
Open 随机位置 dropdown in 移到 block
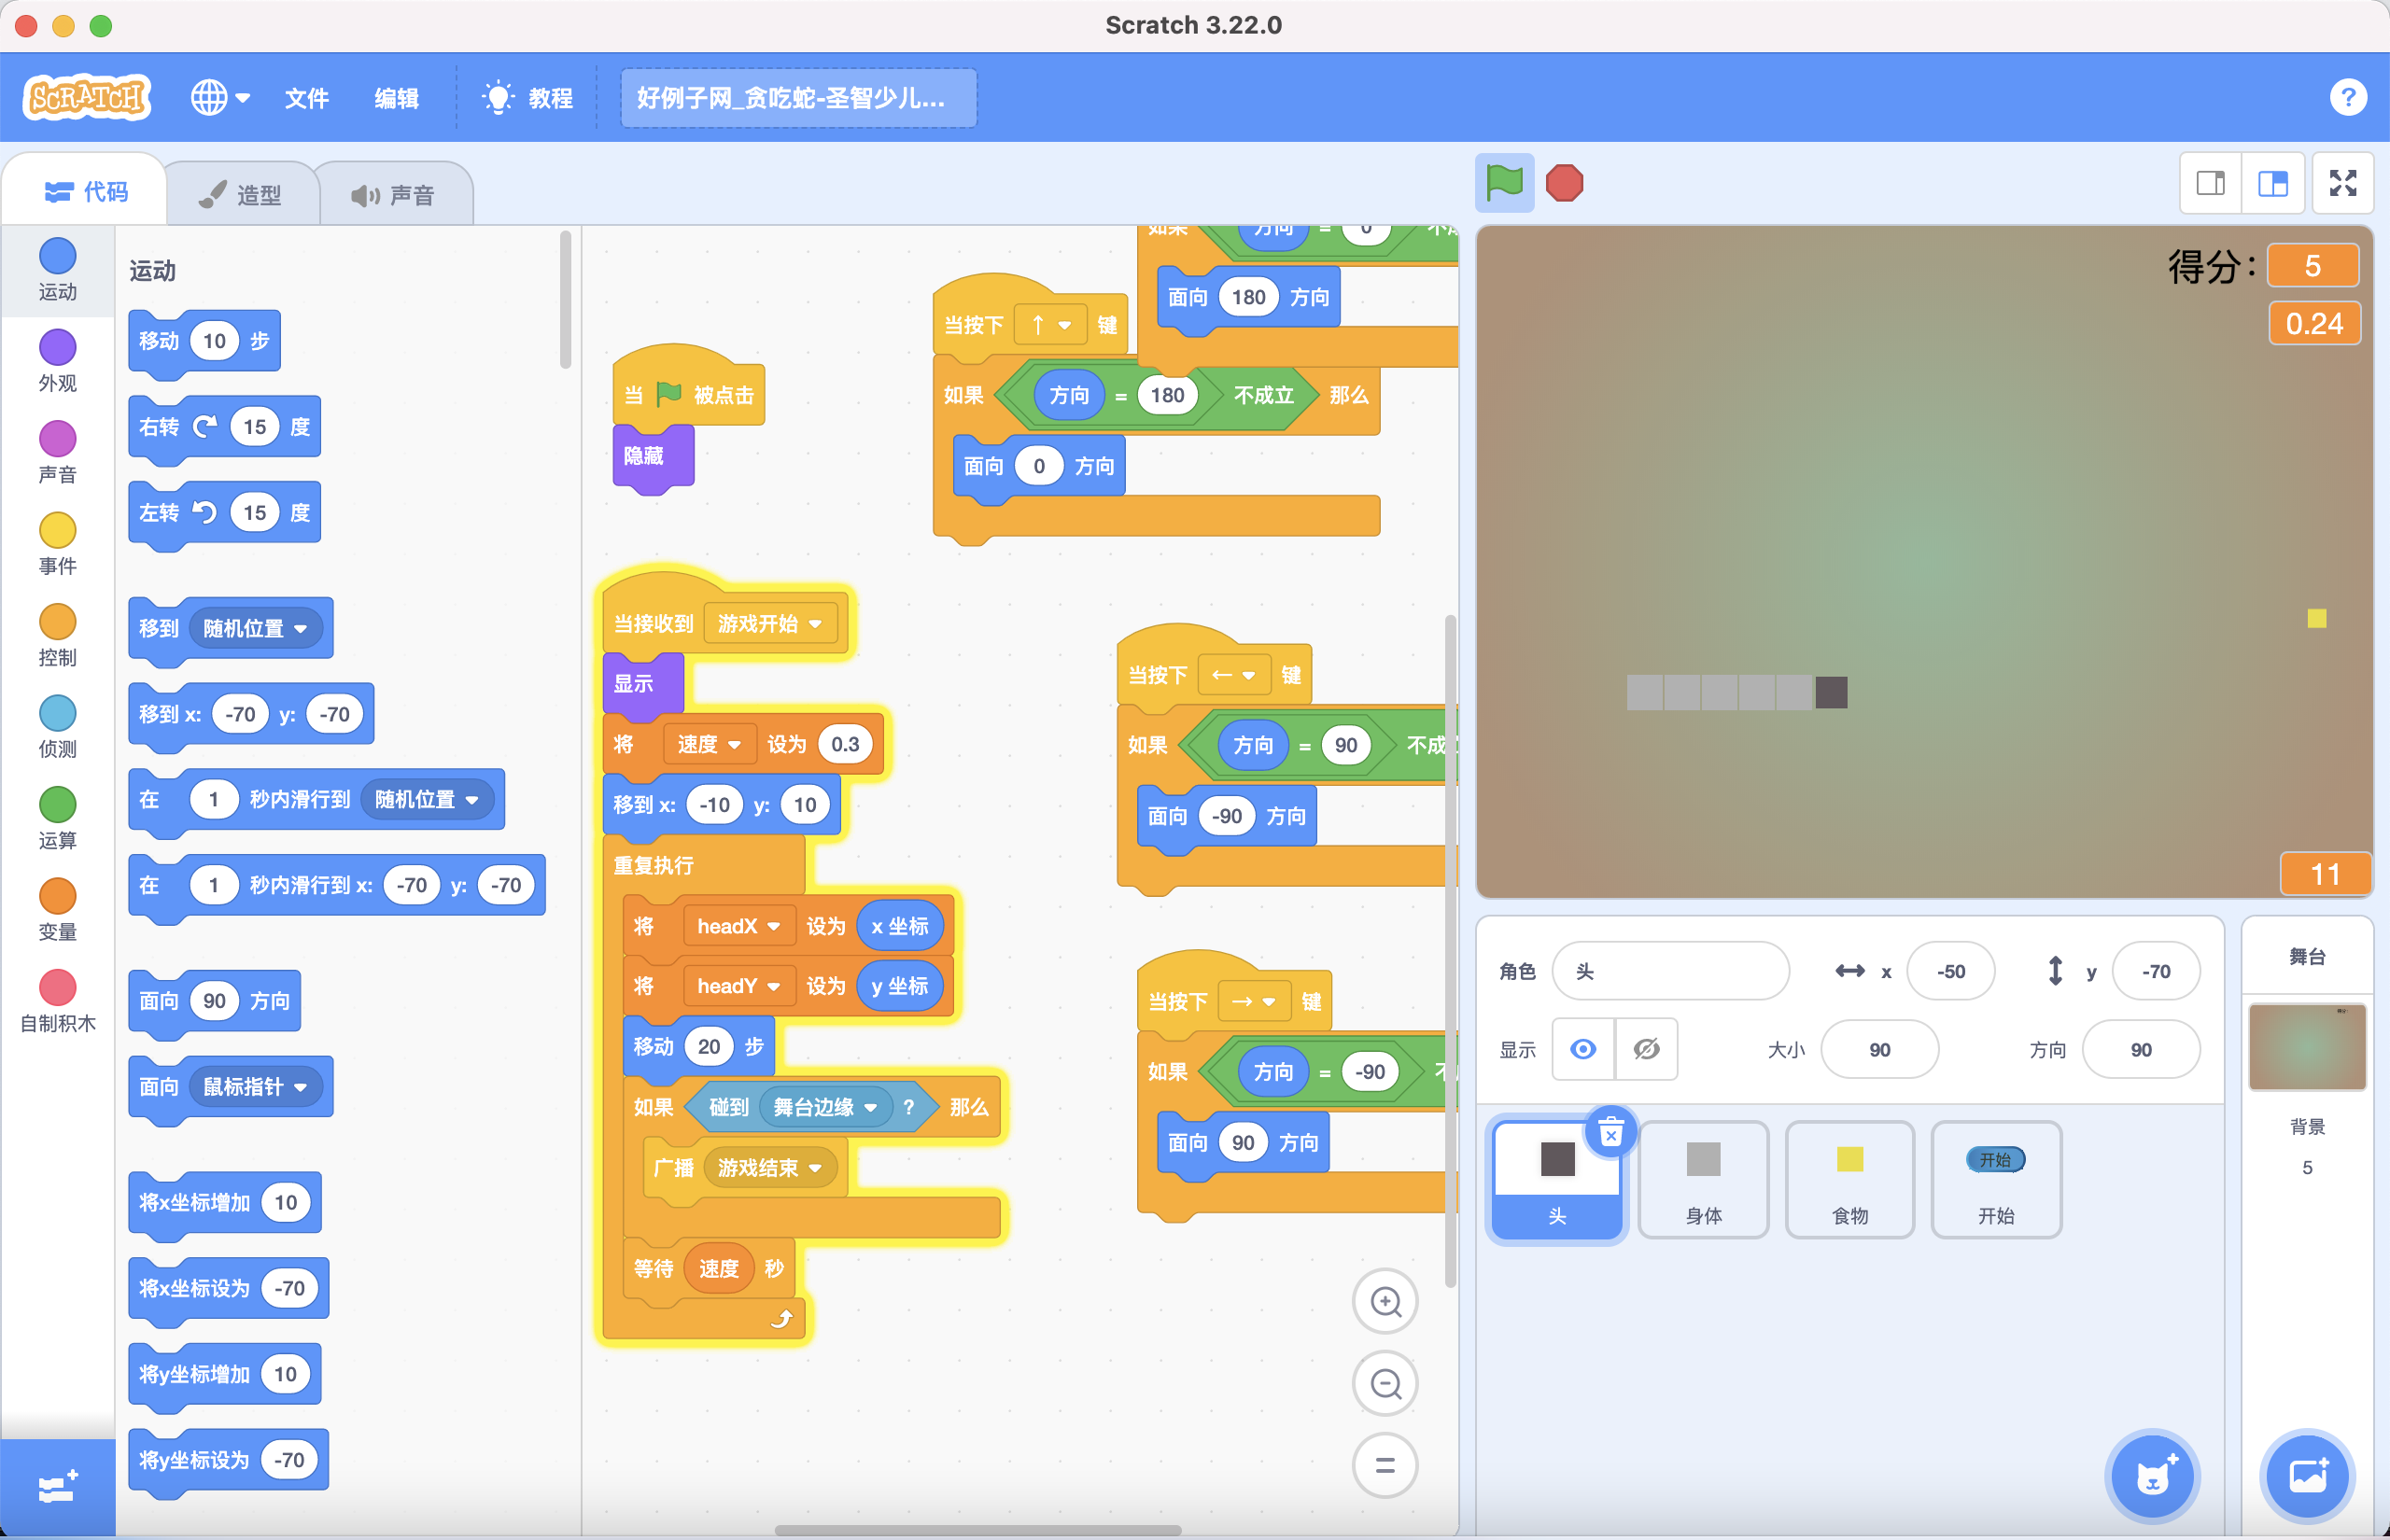point(255,628)
